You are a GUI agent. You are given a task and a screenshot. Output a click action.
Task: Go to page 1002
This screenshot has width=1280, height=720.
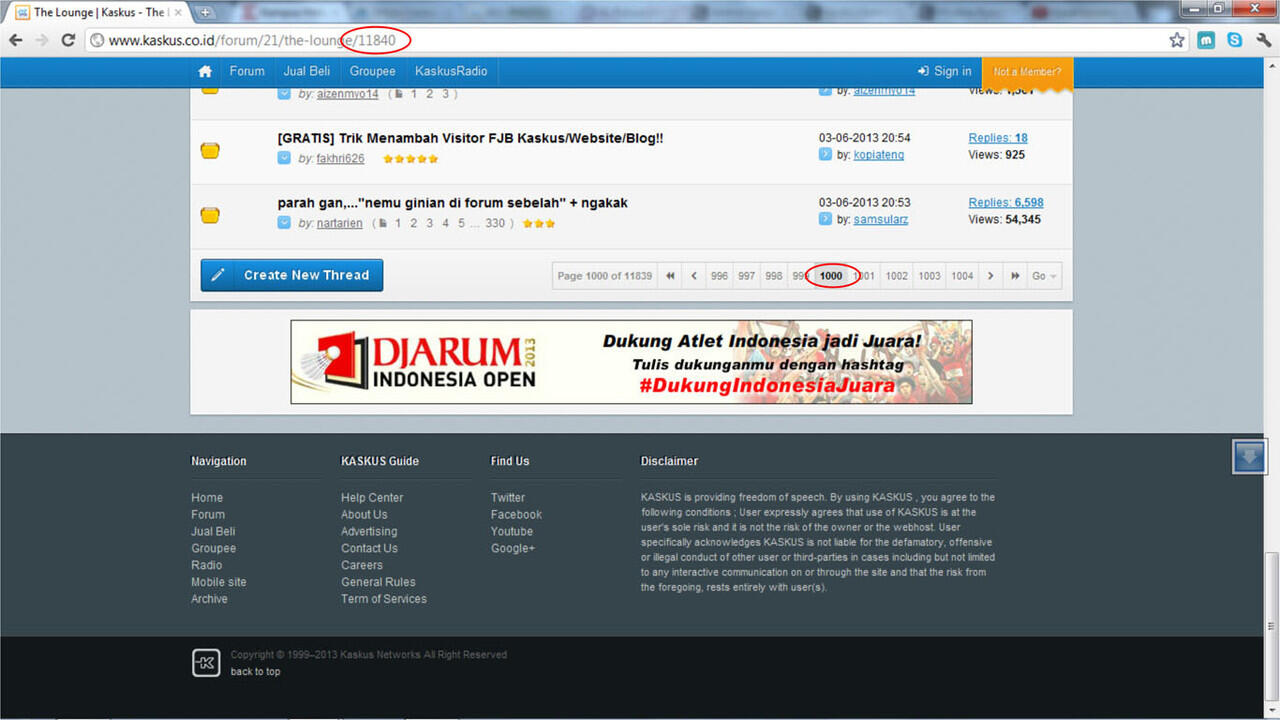(x=897, y=276)
